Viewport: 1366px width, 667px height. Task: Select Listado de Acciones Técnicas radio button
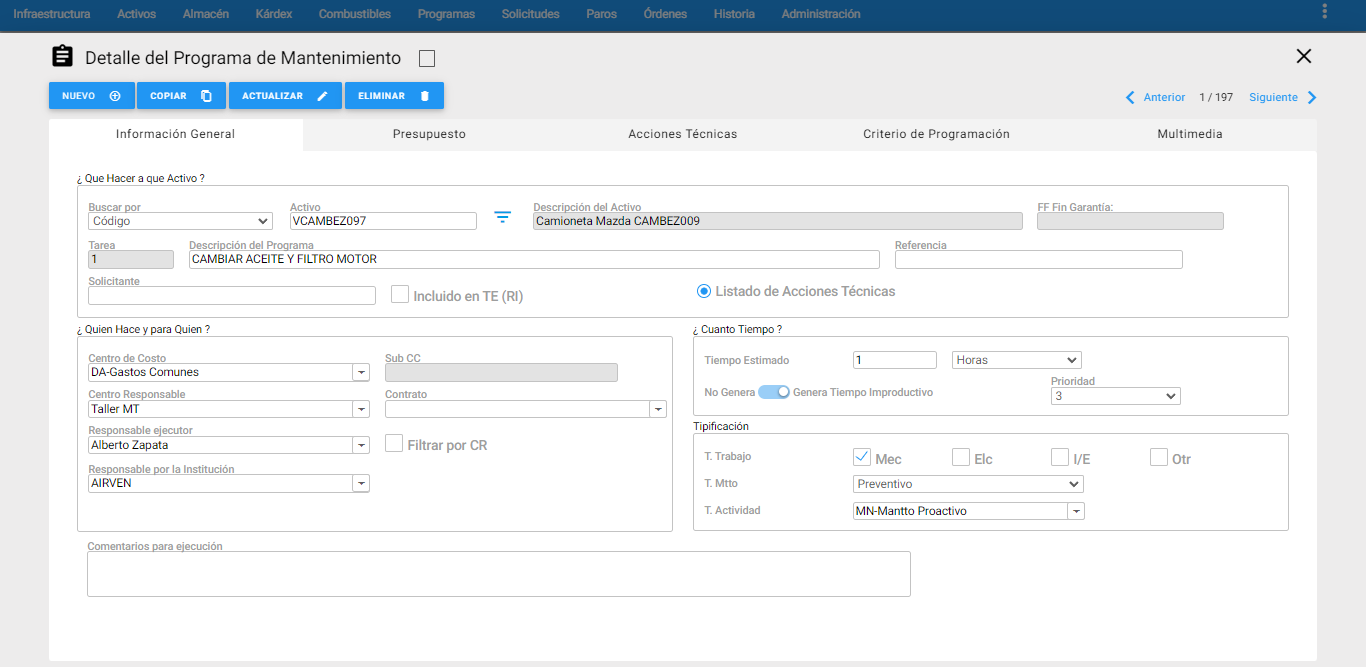tap(704, 291)
